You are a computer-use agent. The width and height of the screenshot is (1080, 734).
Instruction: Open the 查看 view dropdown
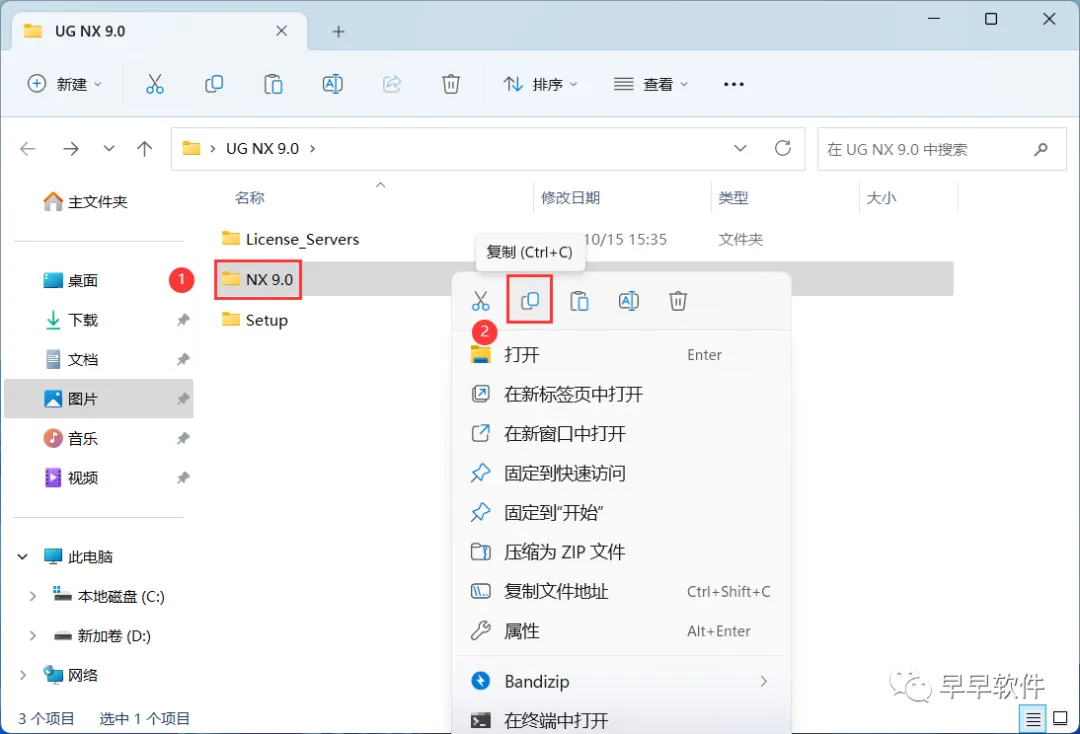[x=651, y=84]
